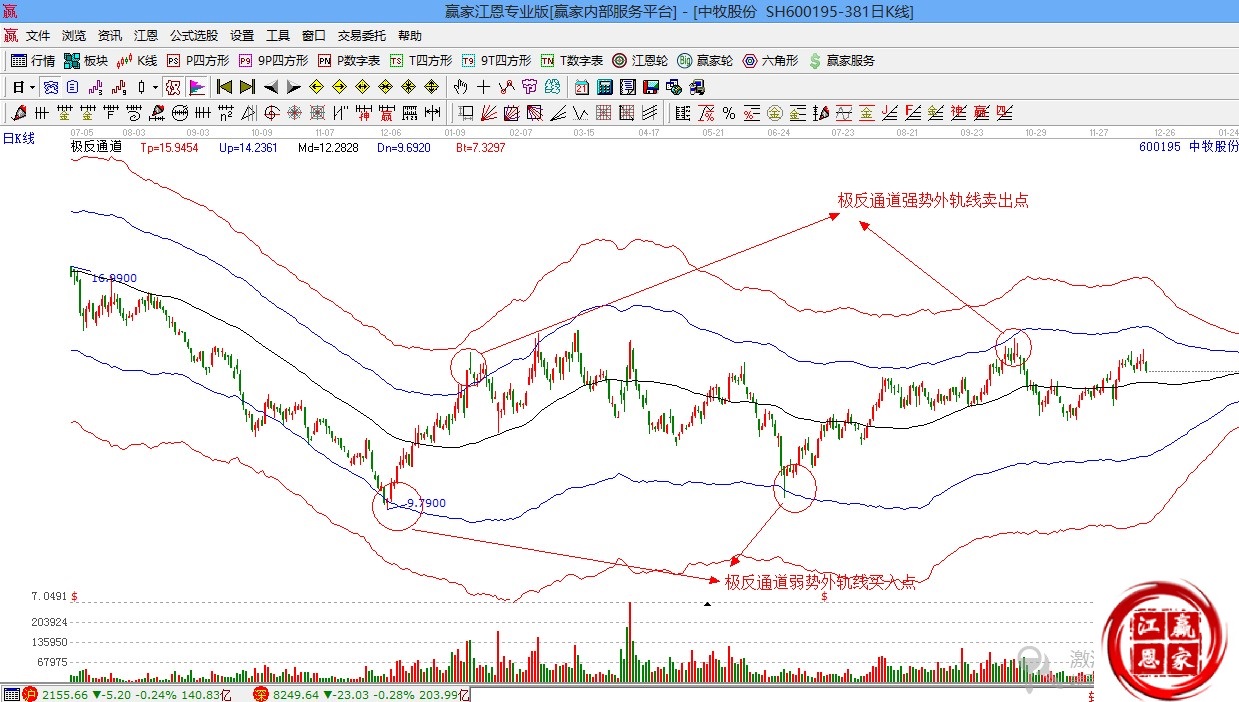Expand the 日 period dropdown arrow
The width and height of the screenshot is (1239, 702).
32,87
